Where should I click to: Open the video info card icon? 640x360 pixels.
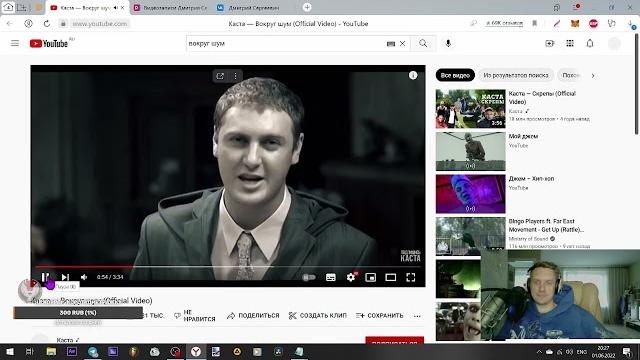[413, 76]
